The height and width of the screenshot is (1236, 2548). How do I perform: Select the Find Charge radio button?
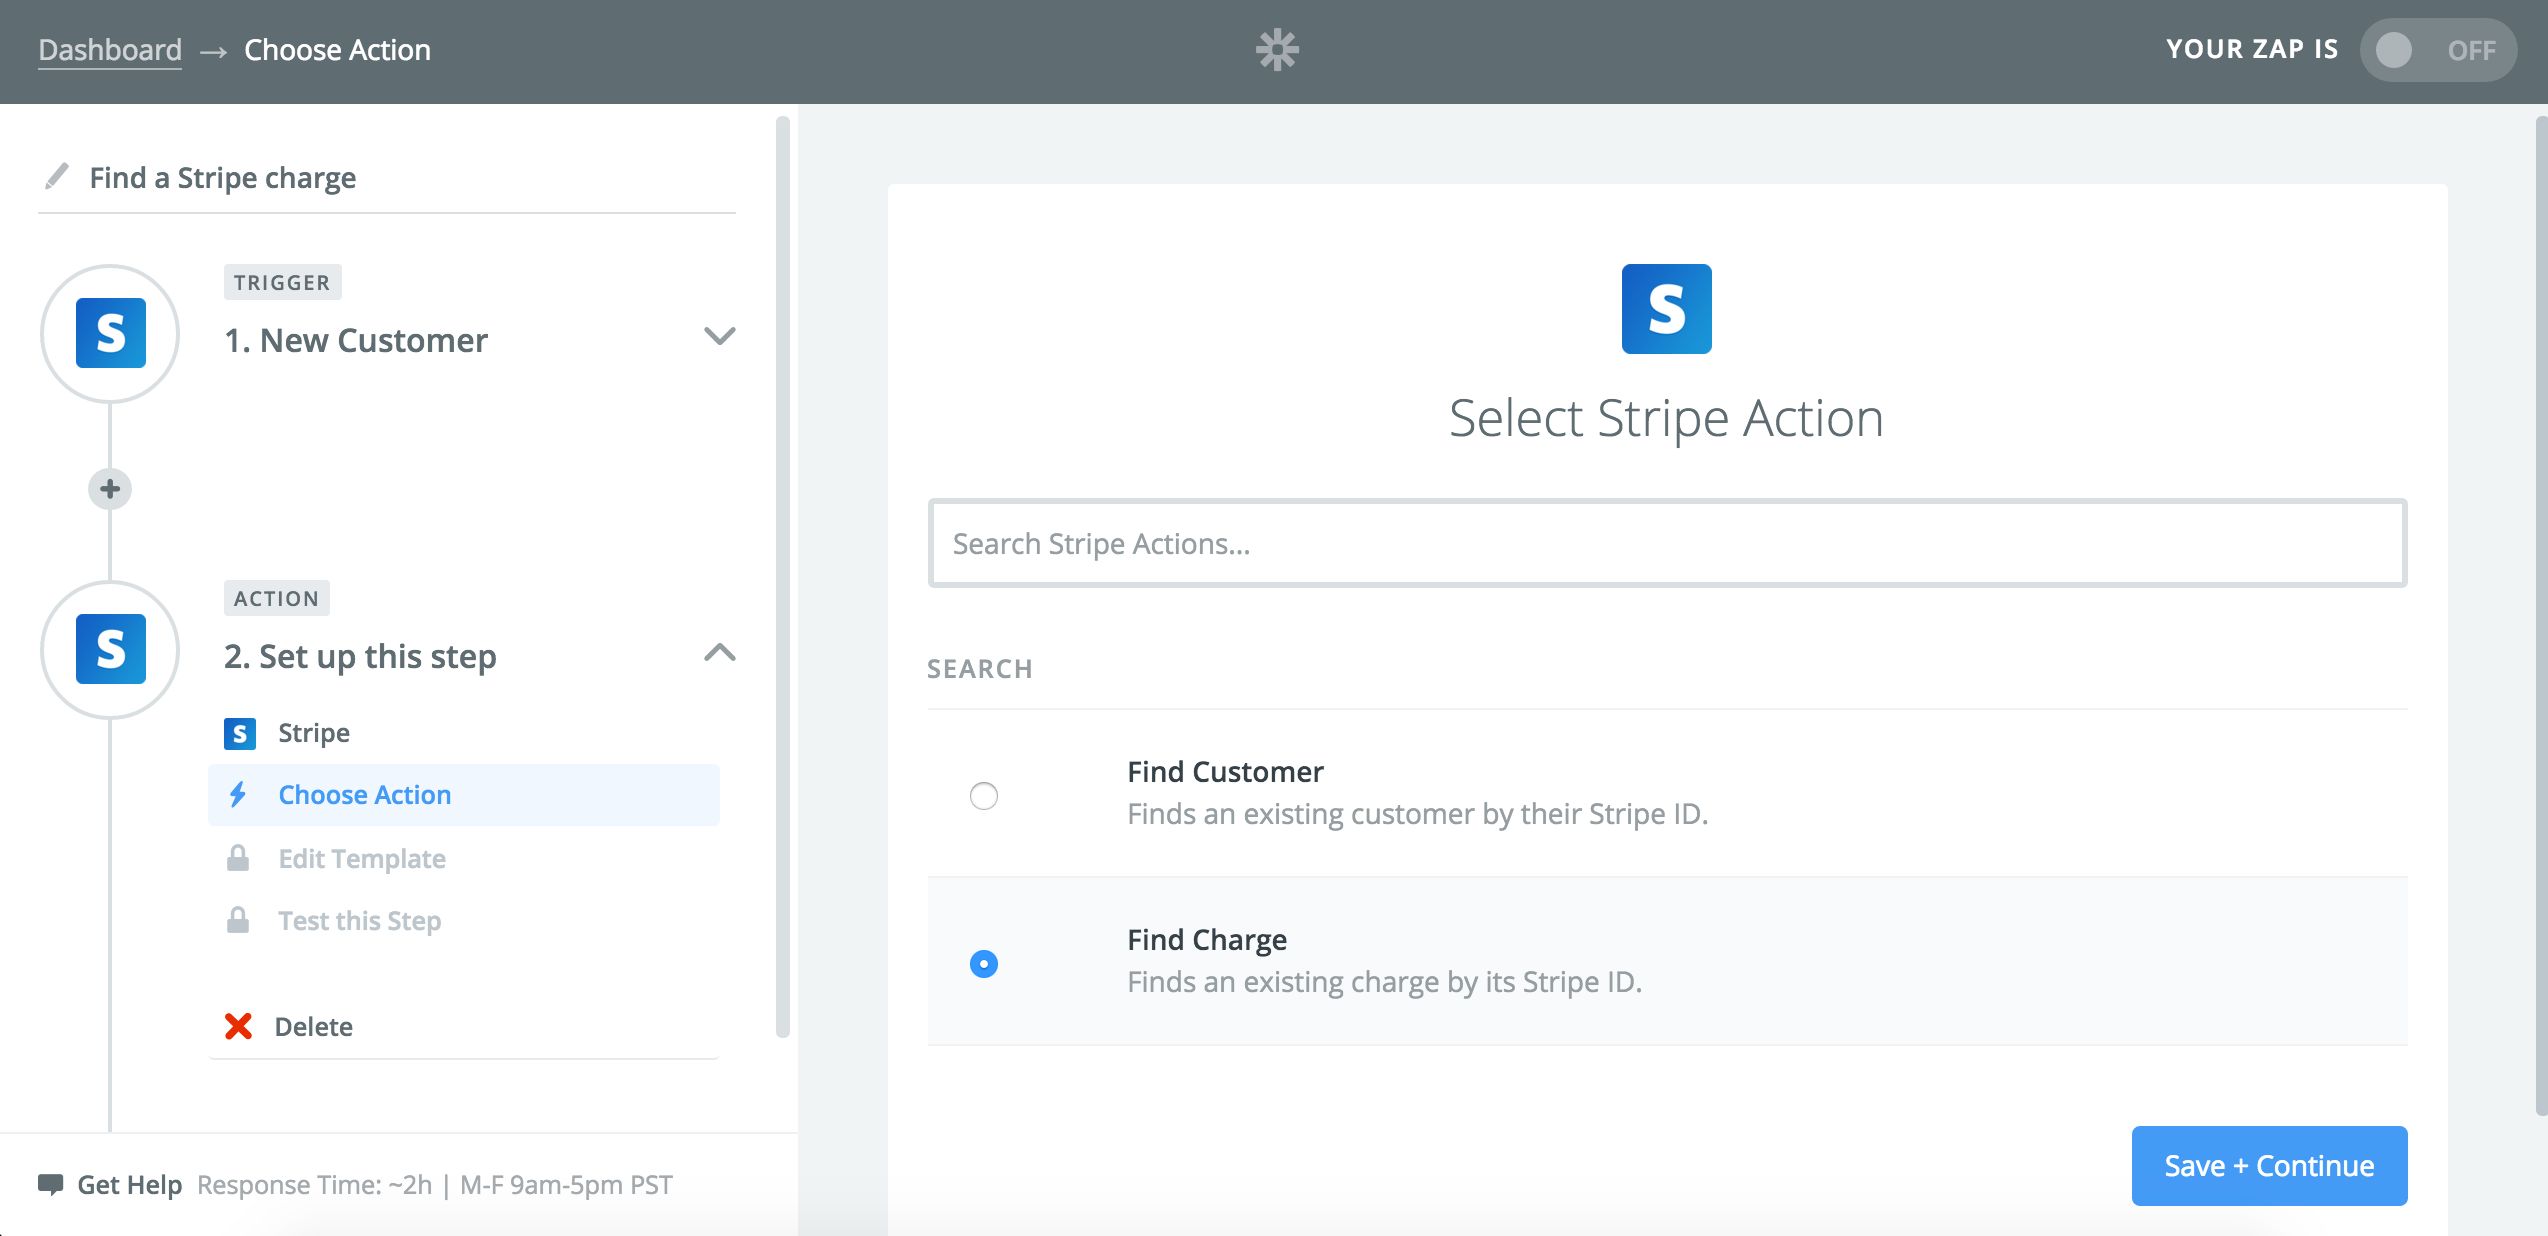(x=984, y=964)
